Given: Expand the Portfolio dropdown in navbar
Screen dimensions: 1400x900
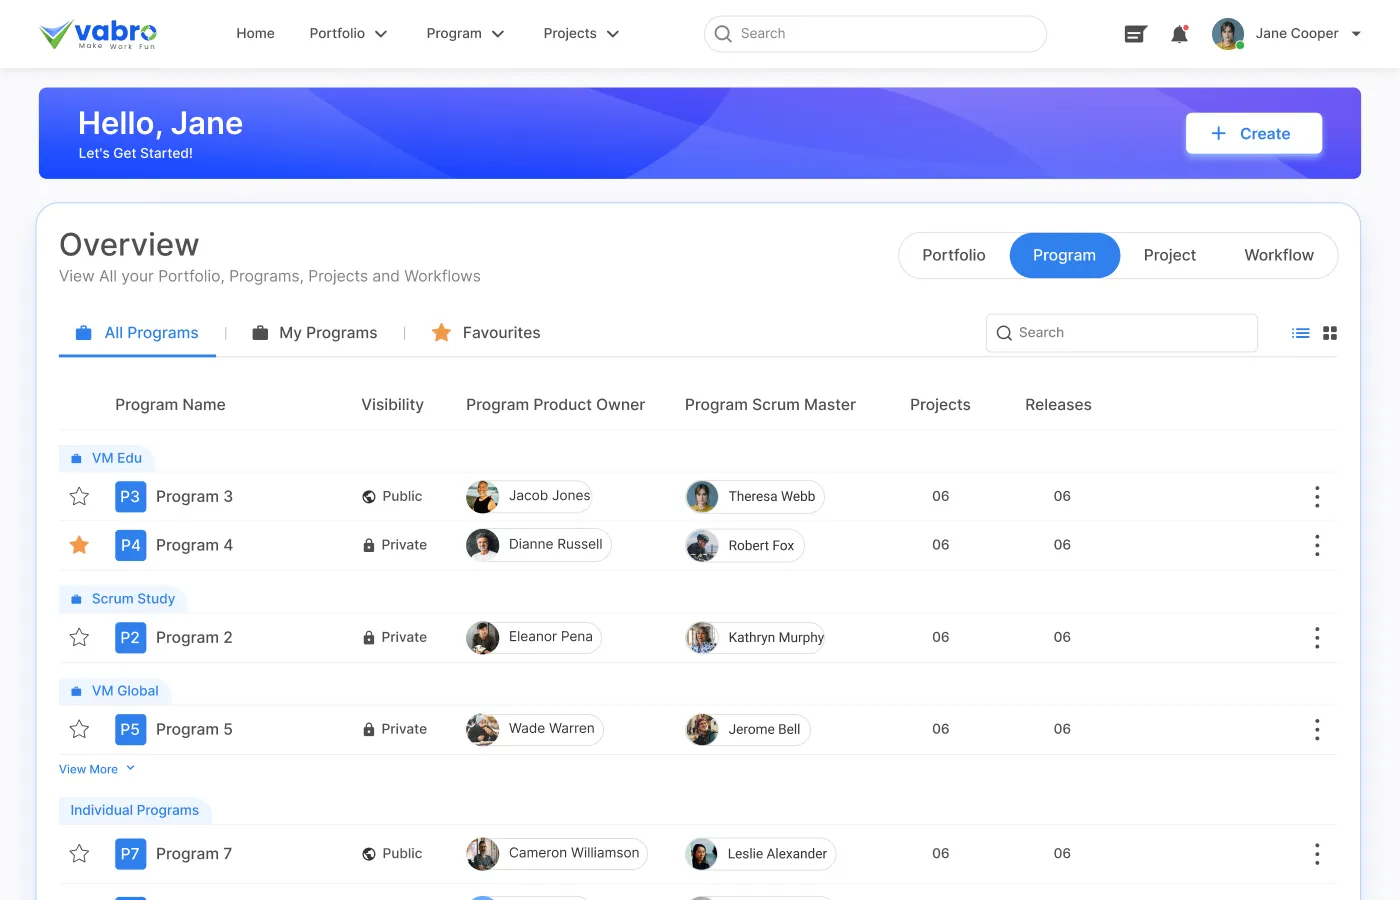Looking at the screenshot, I should point(348,34).
